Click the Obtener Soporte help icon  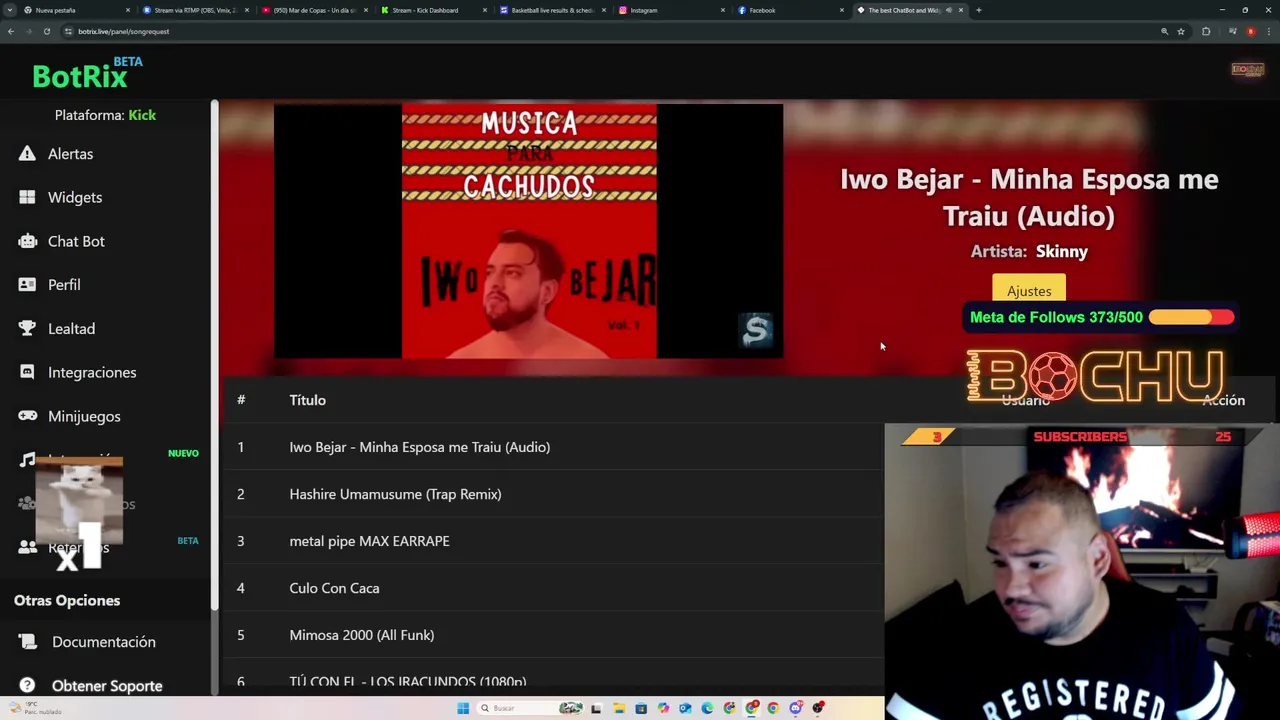point(28,686)
